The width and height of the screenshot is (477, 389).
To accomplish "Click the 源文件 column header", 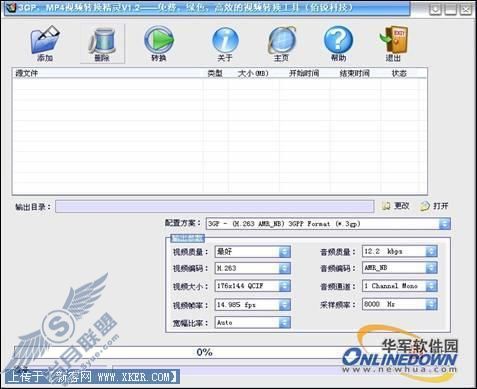I will 108,73.
